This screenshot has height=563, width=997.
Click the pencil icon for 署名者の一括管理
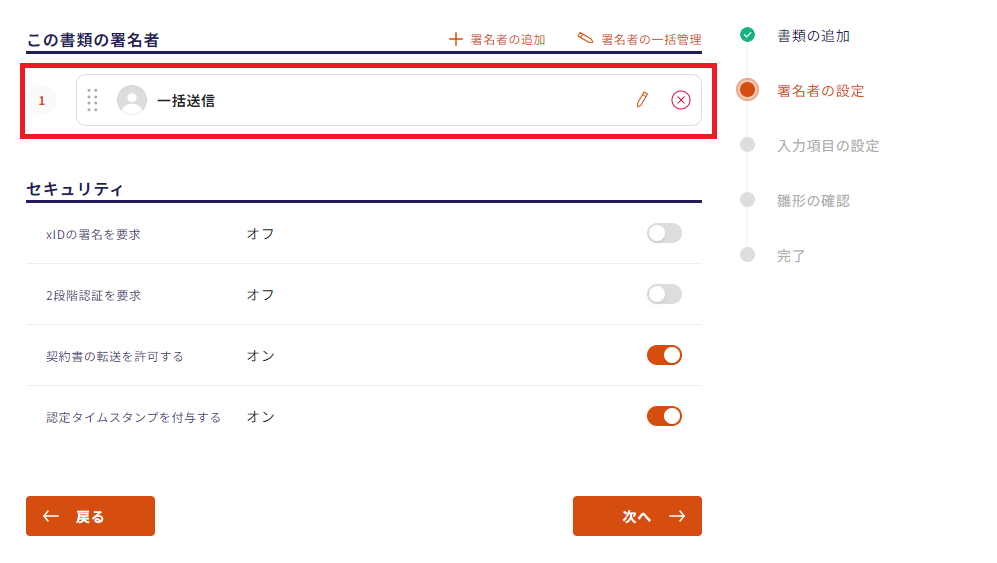pyautogui.click(x=586, y=39)
